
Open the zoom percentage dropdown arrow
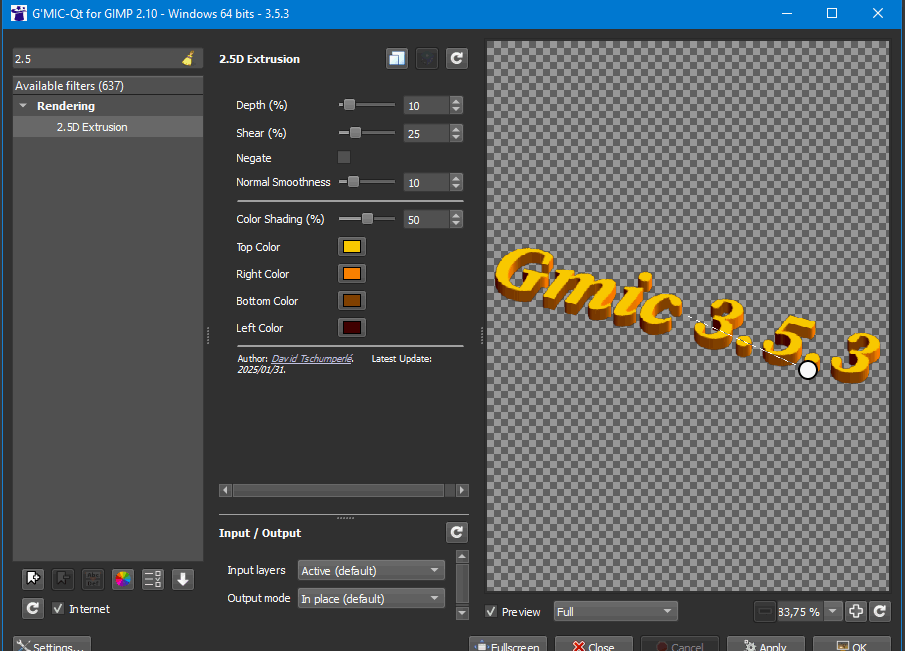click(x=832, y=611)
